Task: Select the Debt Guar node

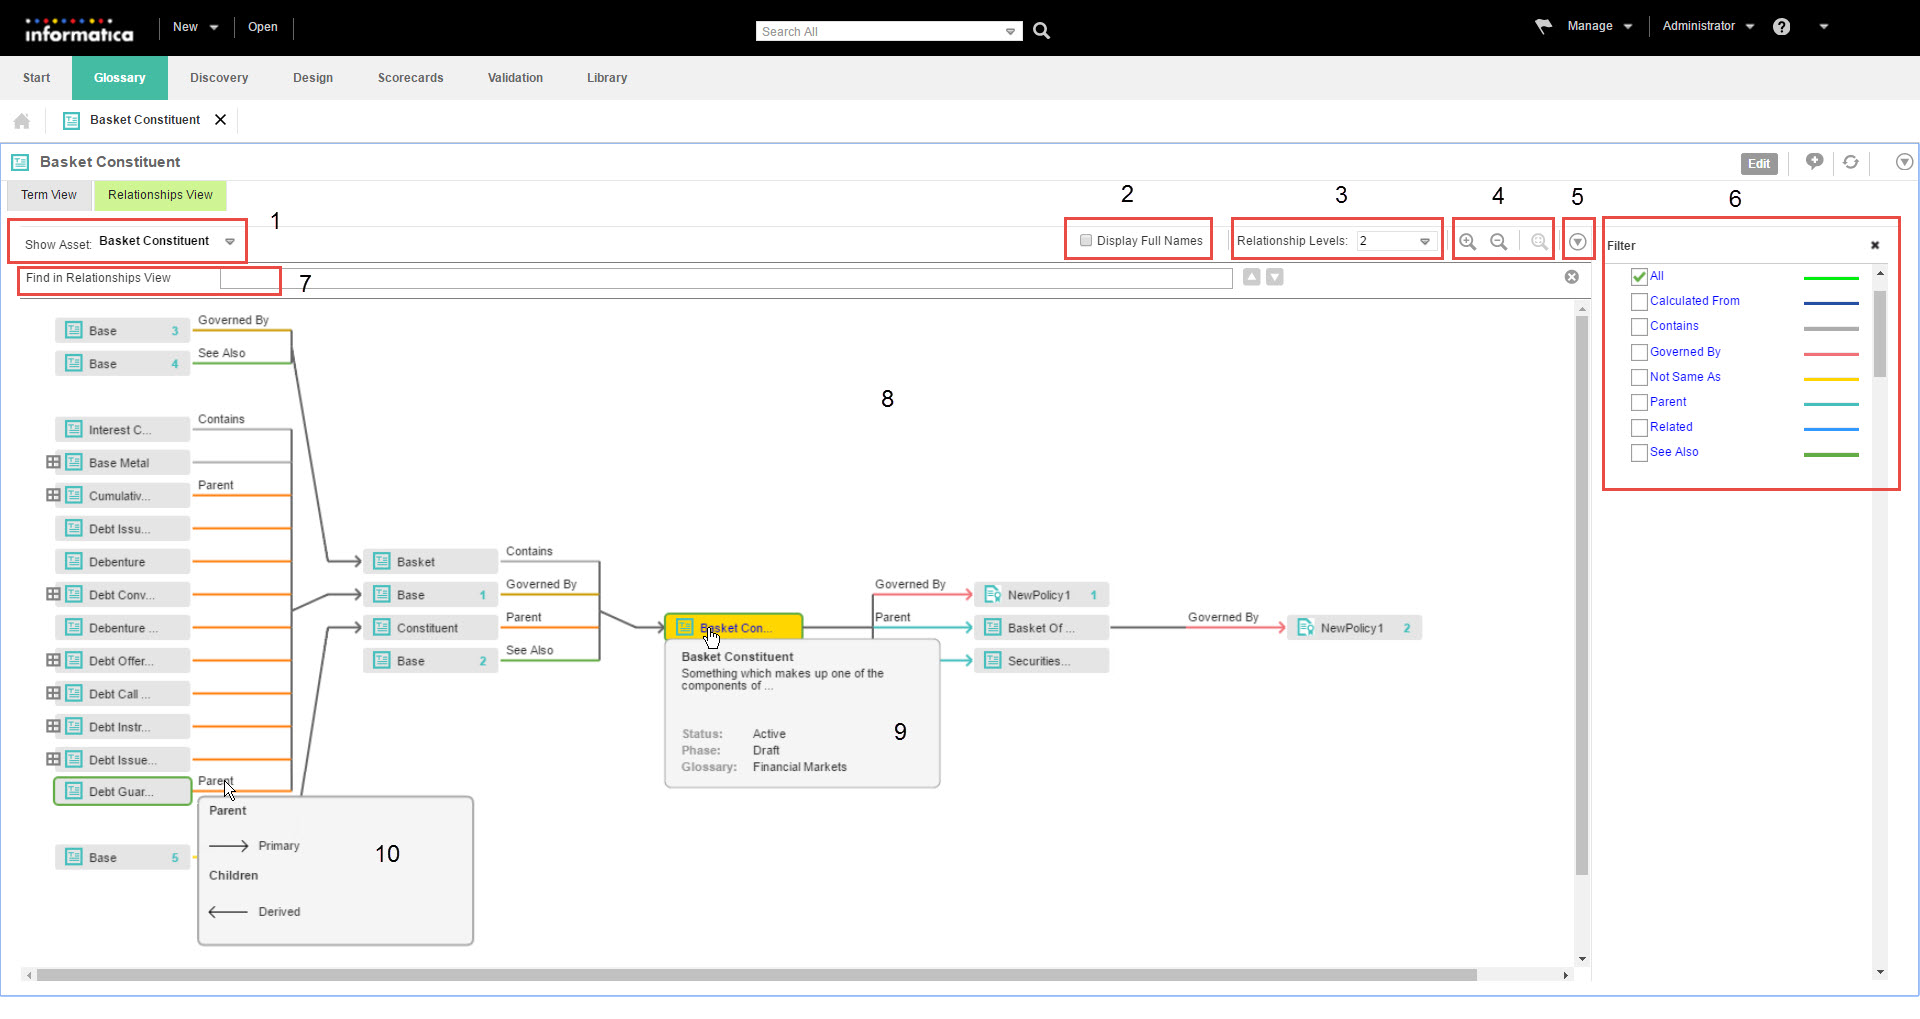Action: click(x=122, y=792)
